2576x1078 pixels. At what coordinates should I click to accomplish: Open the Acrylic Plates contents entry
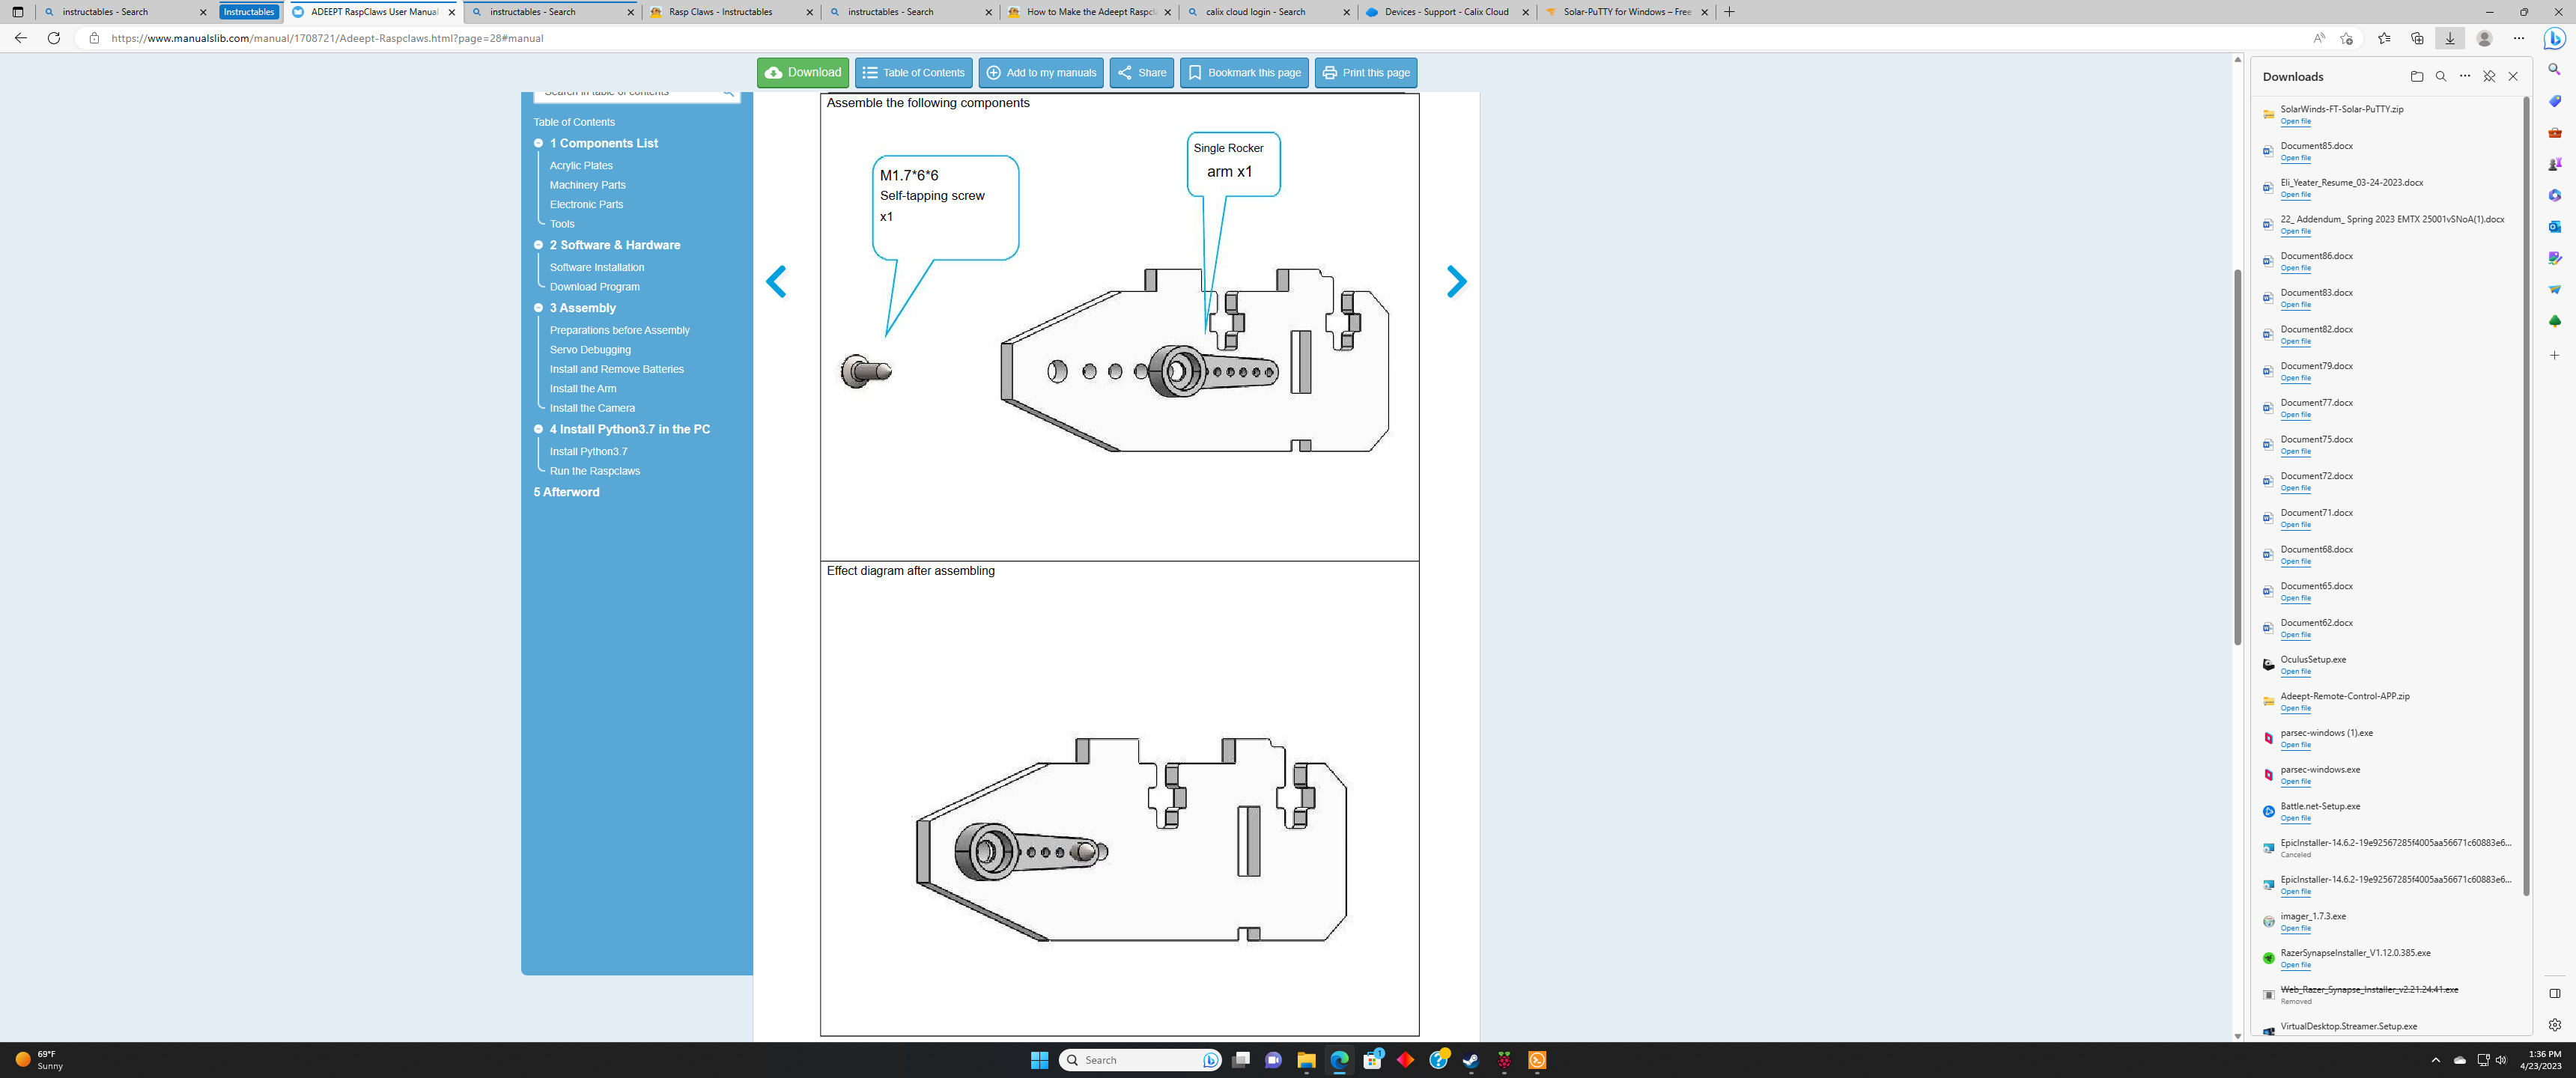pos(581,166)
